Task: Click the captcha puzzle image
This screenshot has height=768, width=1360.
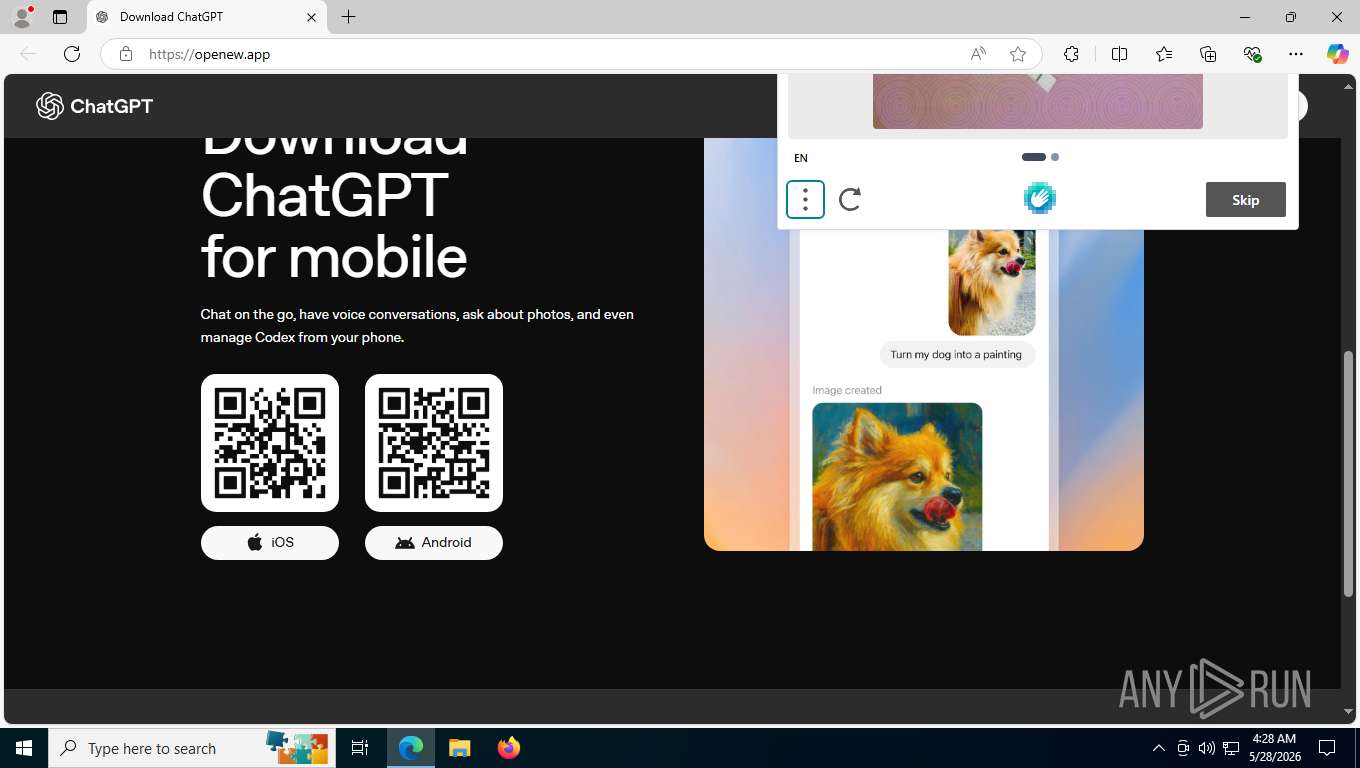Action: [x=1038, y=101]
